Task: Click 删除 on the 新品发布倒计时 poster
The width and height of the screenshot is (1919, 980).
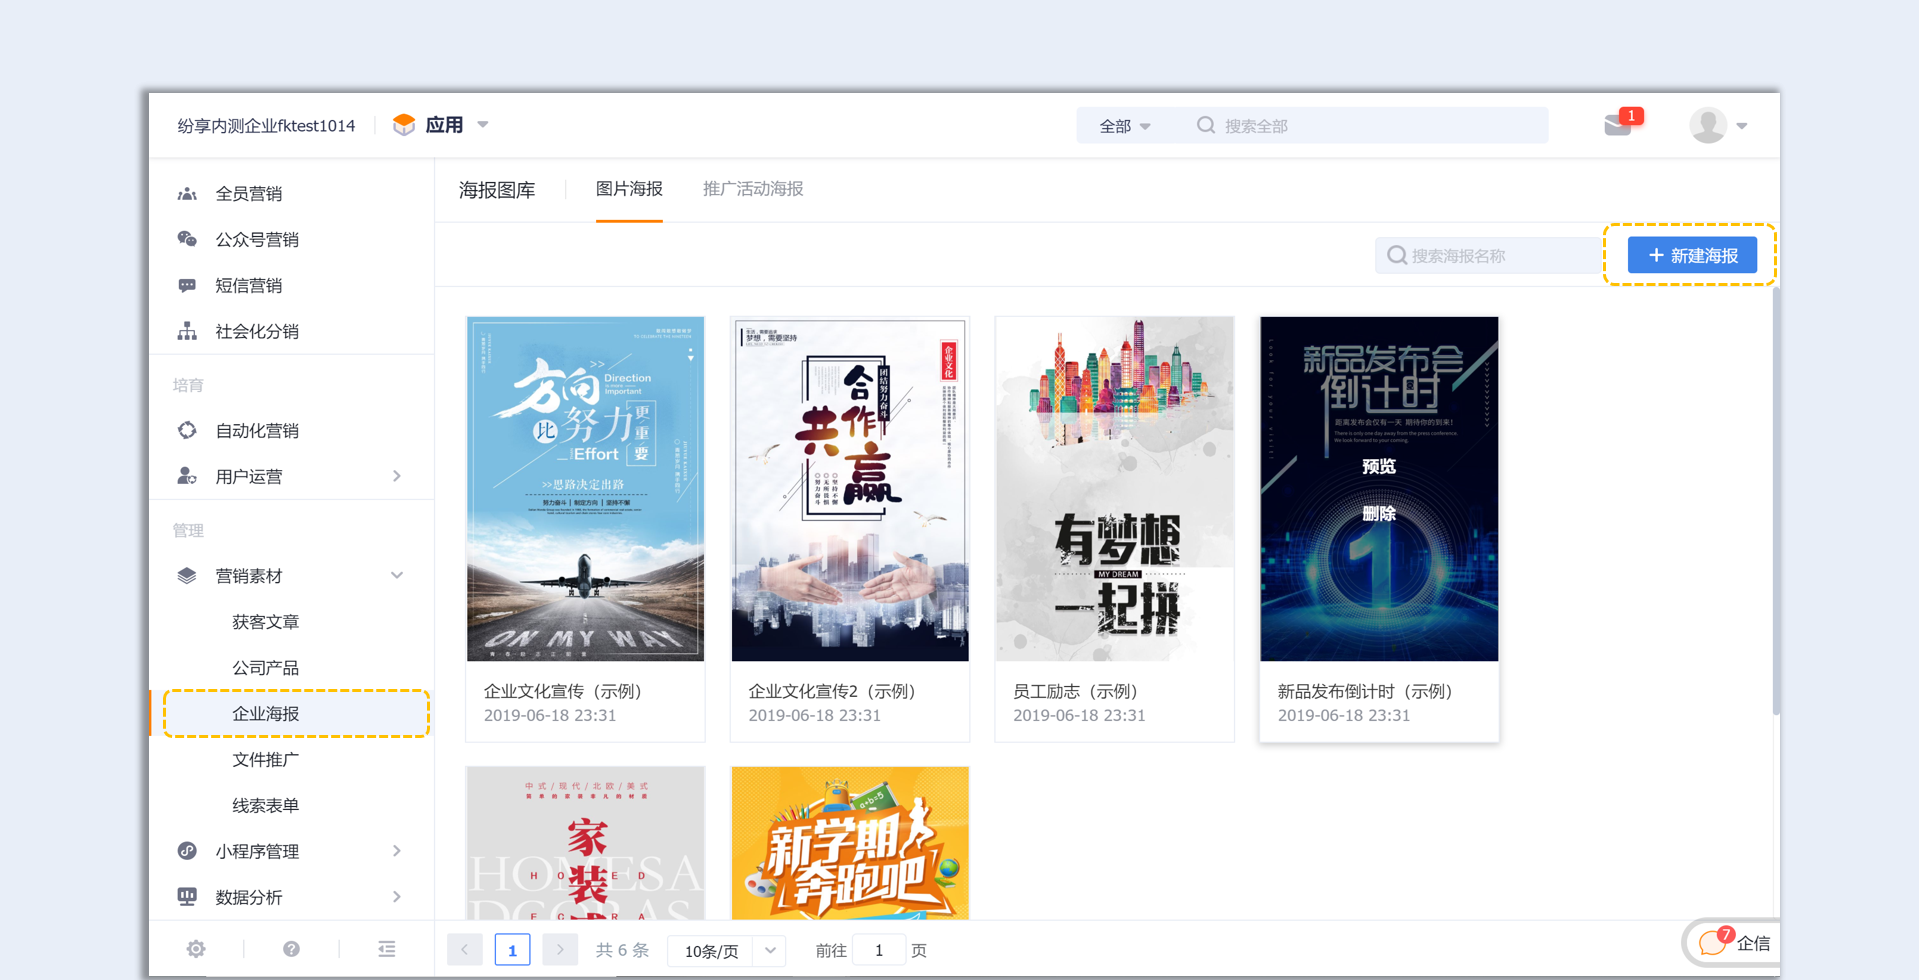Action: (x=1378, y=513)
